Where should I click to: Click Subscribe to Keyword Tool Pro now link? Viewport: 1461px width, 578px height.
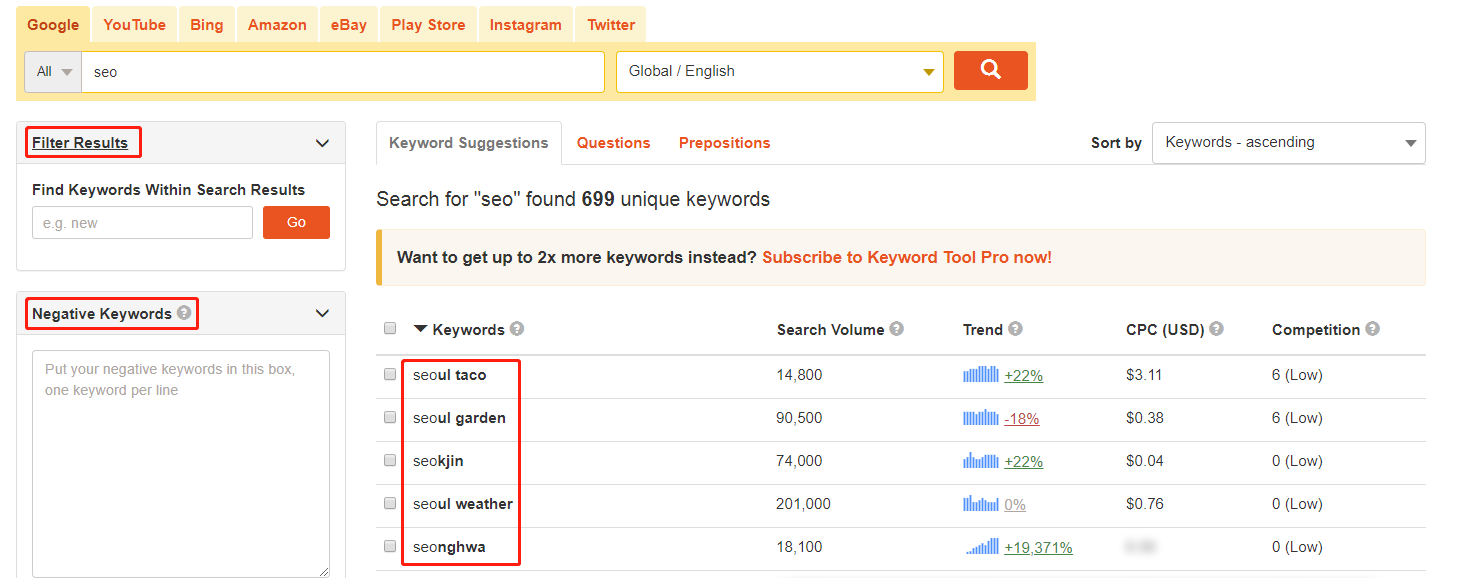point(907,257)
